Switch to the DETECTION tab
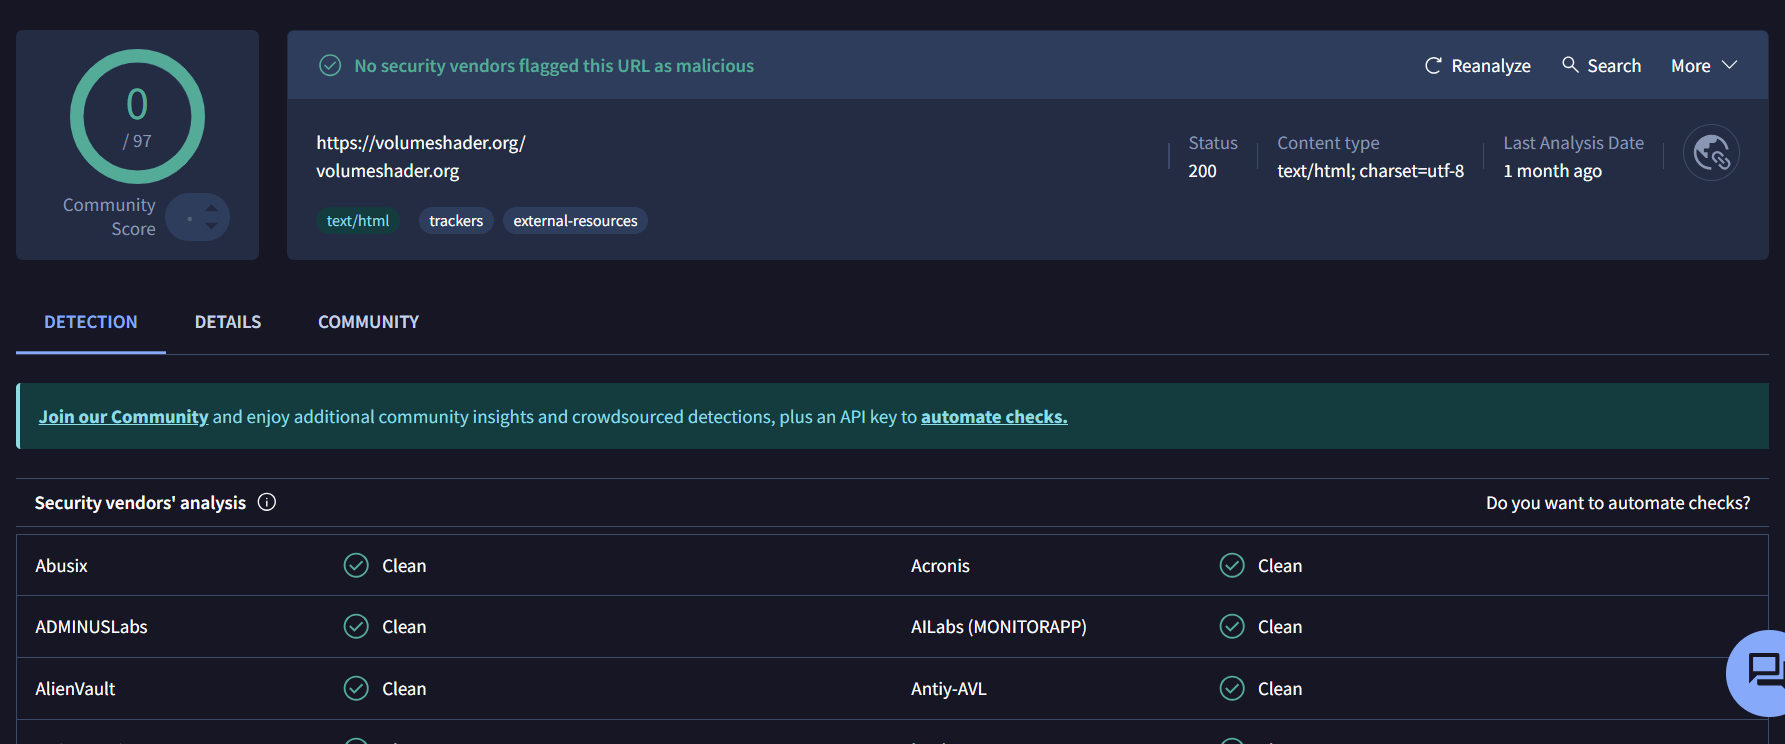Image resolution: width=1785 pixels, height=744 pixels. [x=91, y=322]
